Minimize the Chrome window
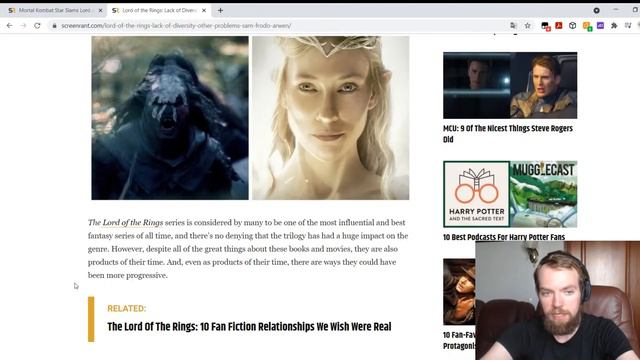 (x=616, y=10)
